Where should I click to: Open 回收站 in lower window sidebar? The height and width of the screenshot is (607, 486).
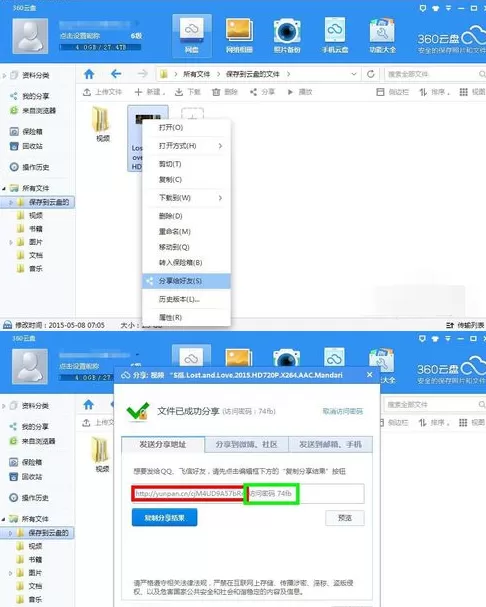click(26, 477)
